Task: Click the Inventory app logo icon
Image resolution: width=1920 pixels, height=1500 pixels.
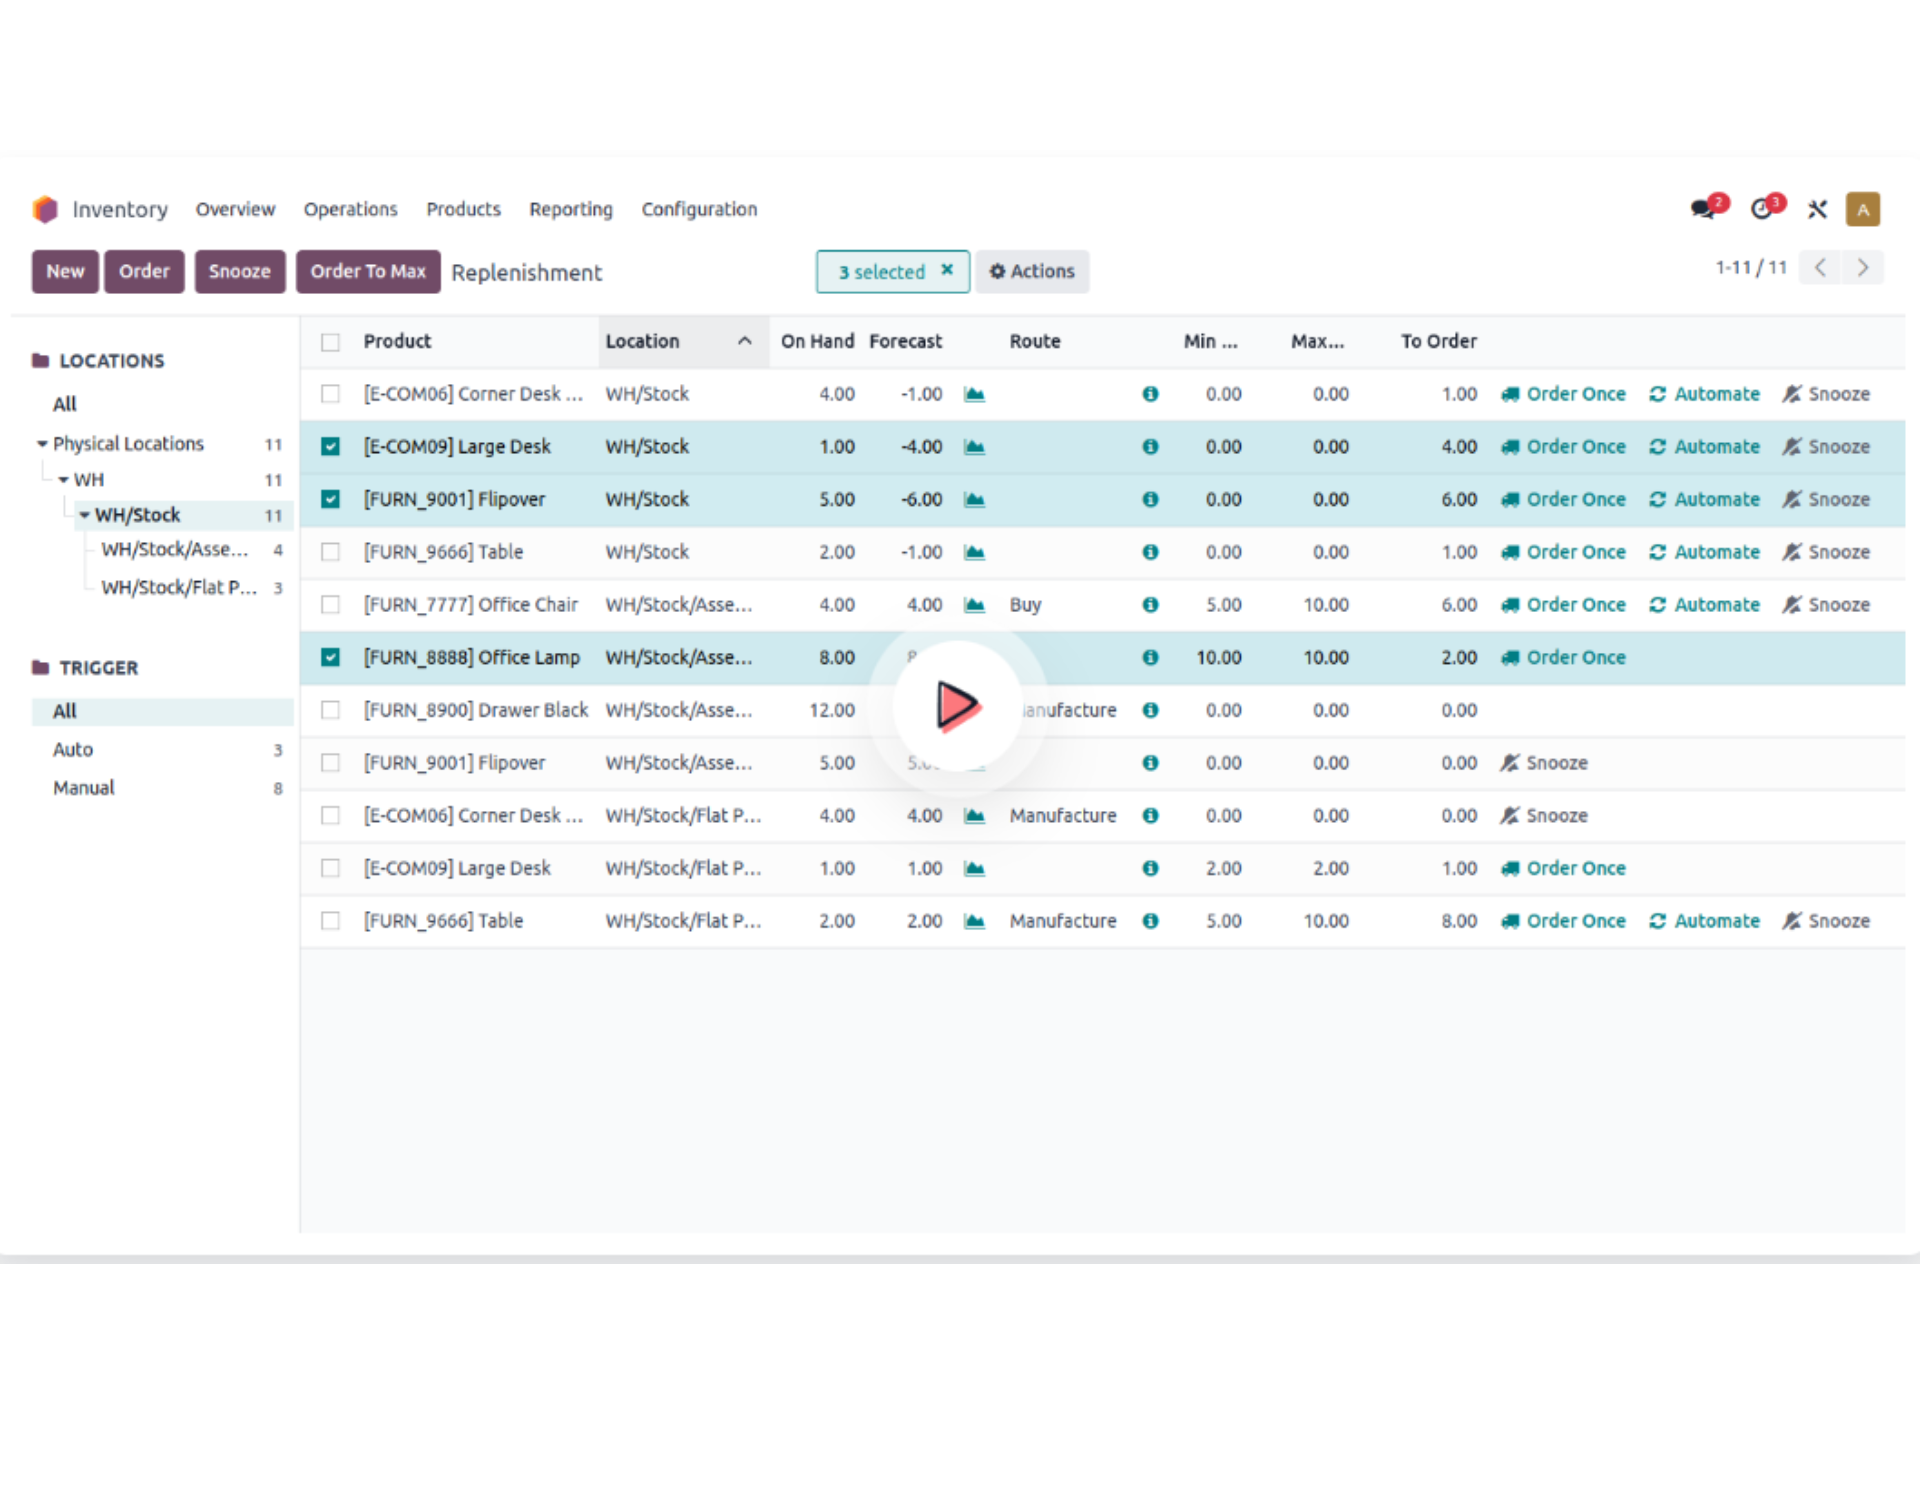Action: coord(45,209)
